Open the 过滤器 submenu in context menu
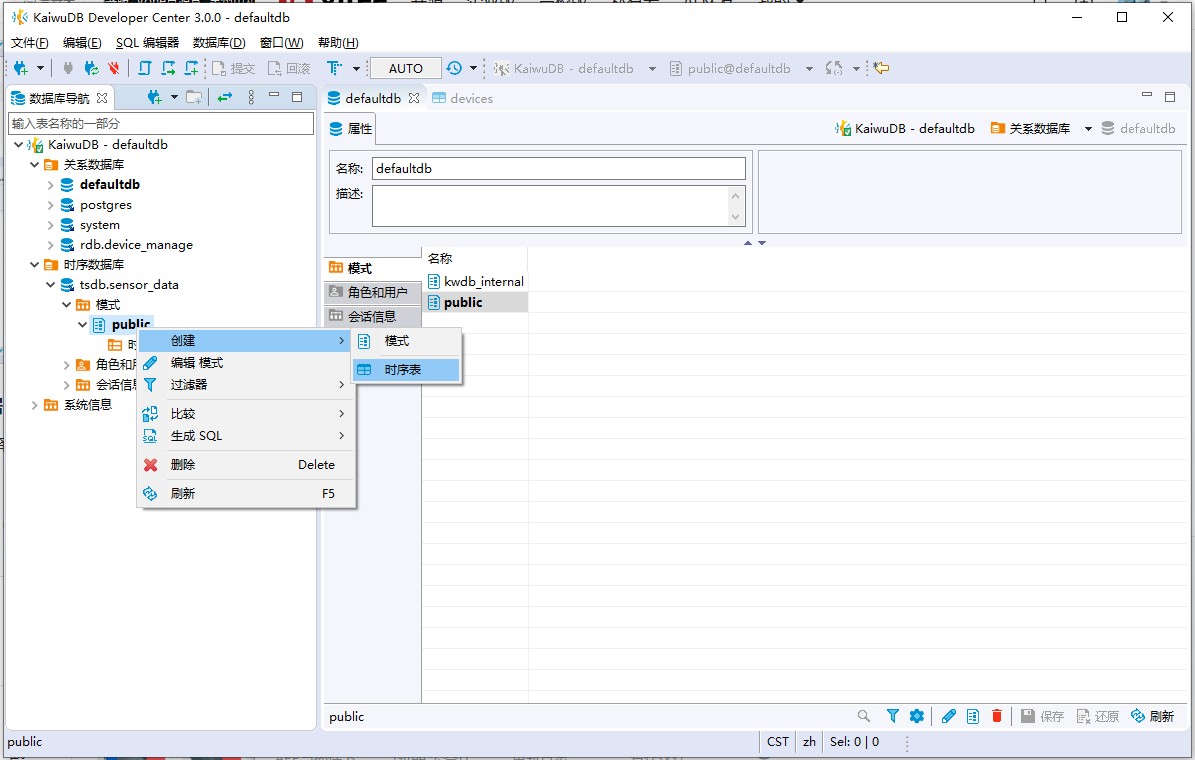This screenshot has width=1195, height=760. click(246, 385)
